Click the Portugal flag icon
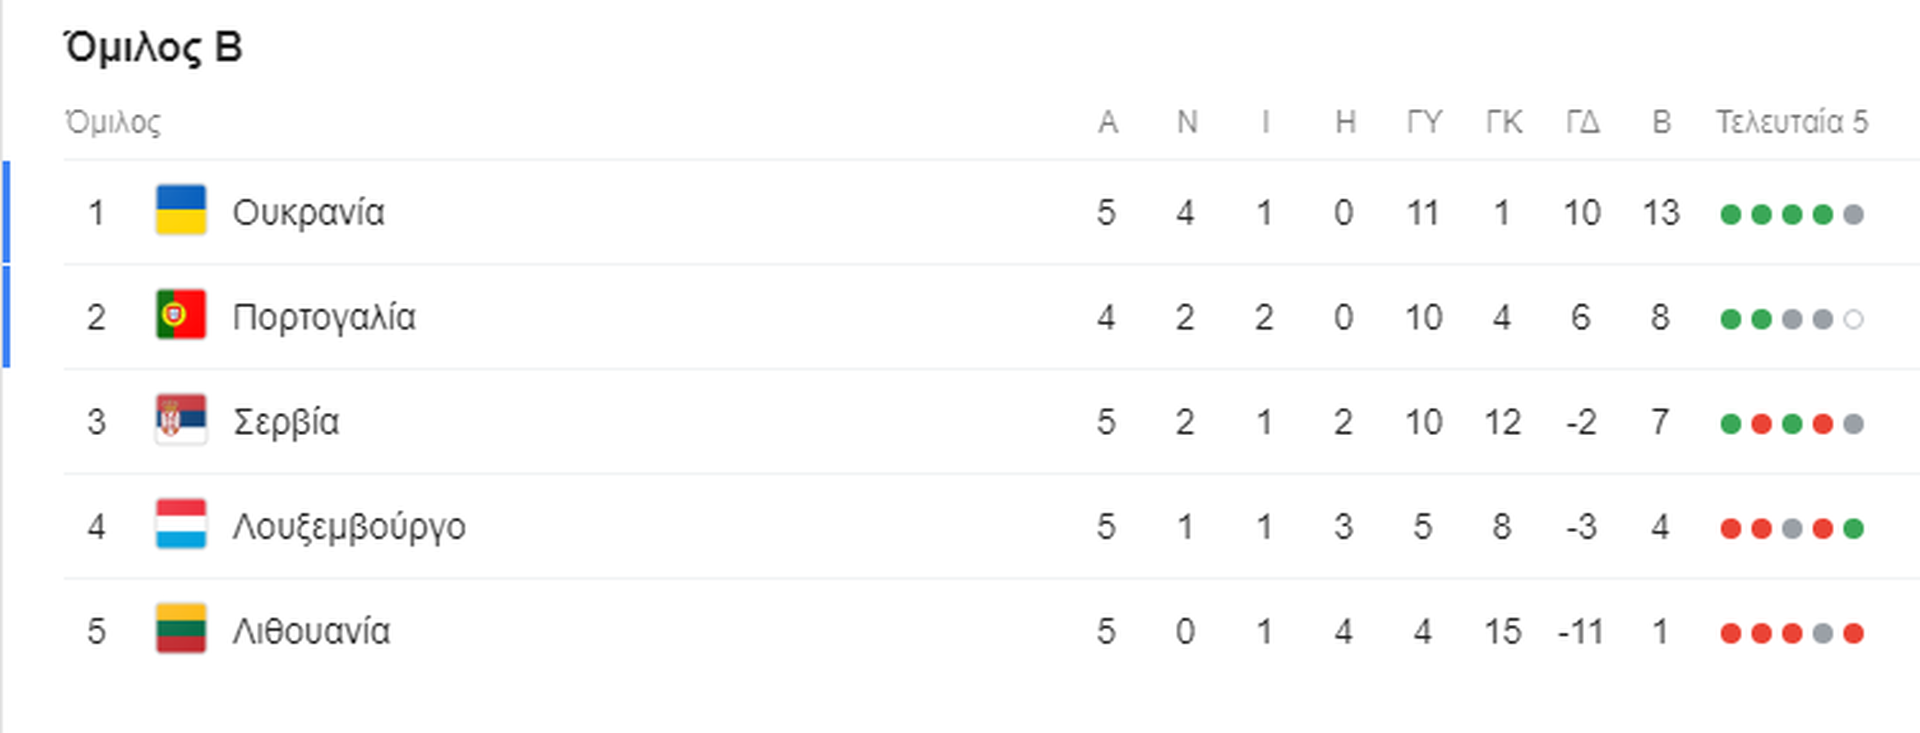 [x=181, y=315]
